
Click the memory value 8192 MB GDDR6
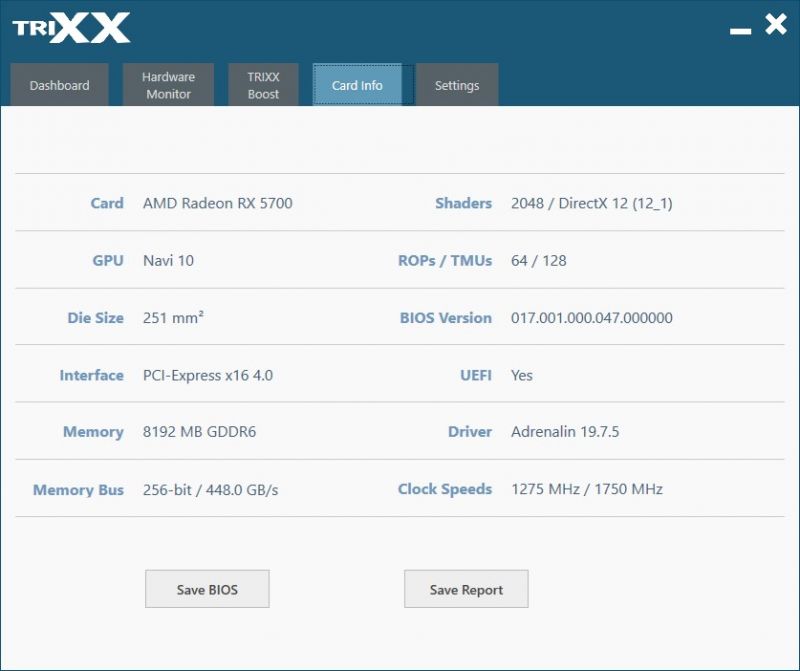(199, 432)
